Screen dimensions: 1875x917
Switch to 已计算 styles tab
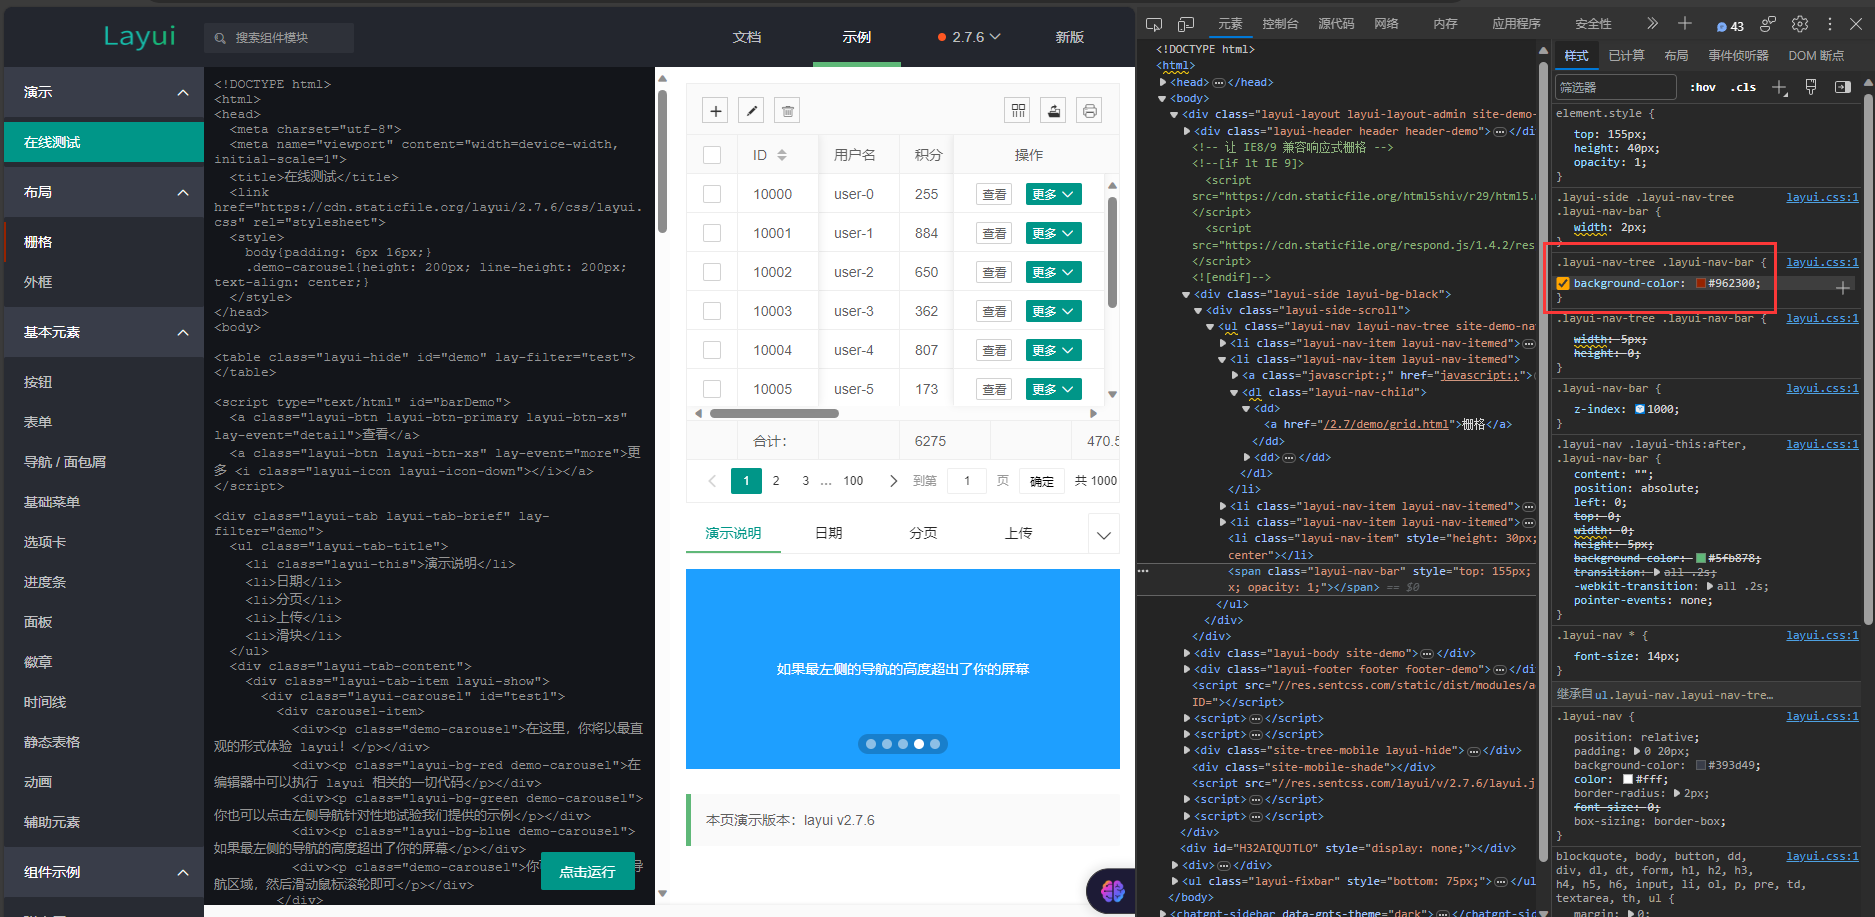point(1626,56)
